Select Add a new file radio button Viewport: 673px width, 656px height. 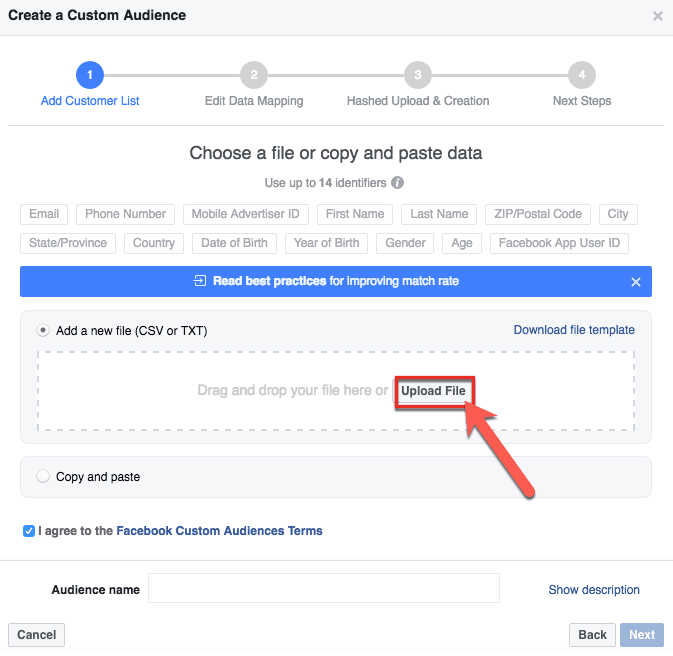point(43,330)
